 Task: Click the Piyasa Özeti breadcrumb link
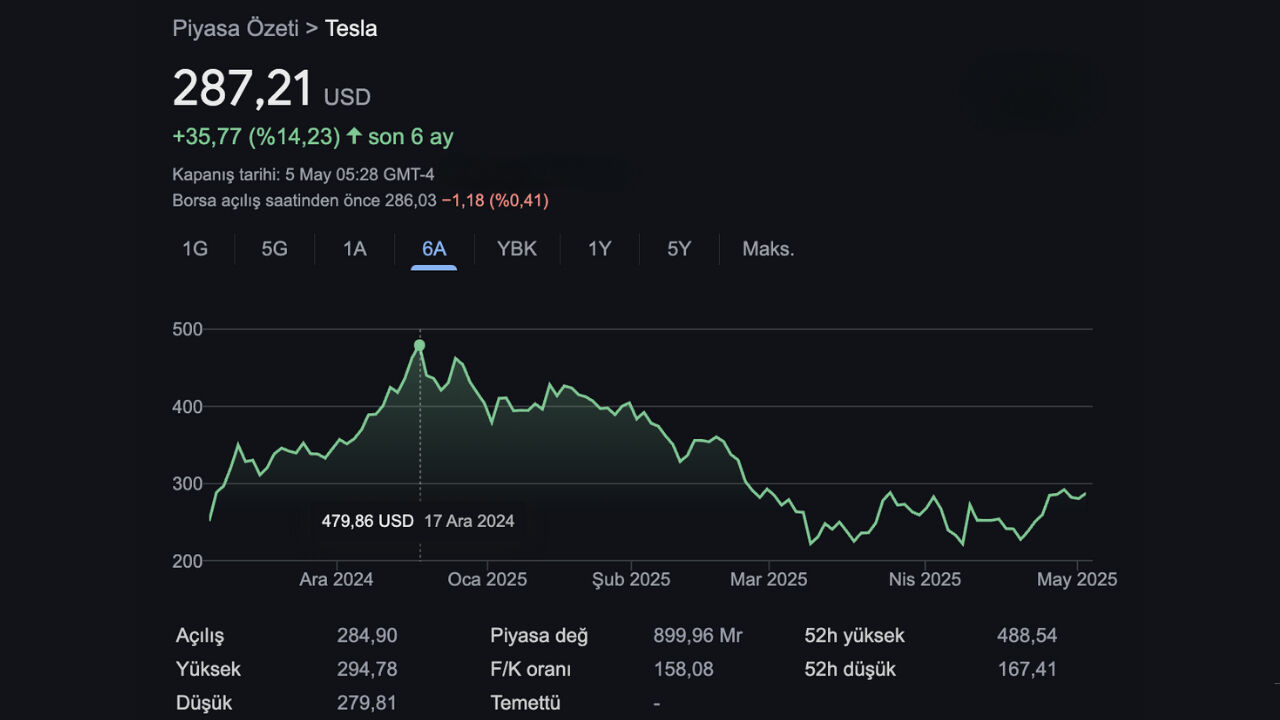click(x=235, y=28)
